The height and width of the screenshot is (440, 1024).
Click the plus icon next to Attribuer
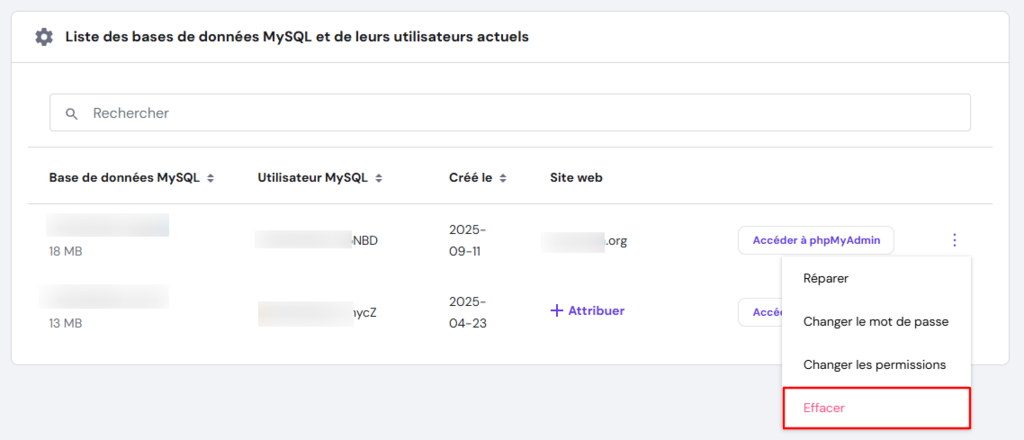[x=557, y=310]
